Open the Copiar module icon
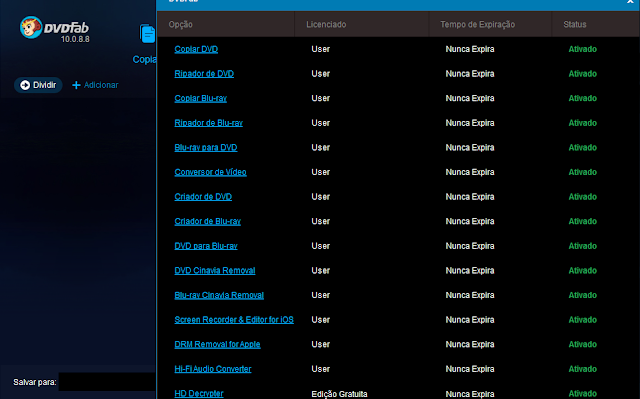640x399 pixels. pos(147,34)
